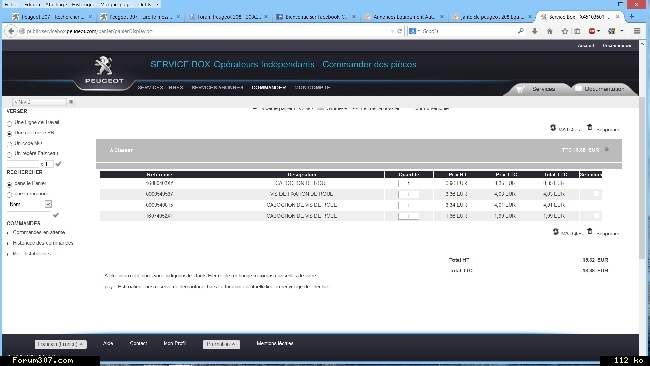Open the Historique des commandes link

click(43, 243)
